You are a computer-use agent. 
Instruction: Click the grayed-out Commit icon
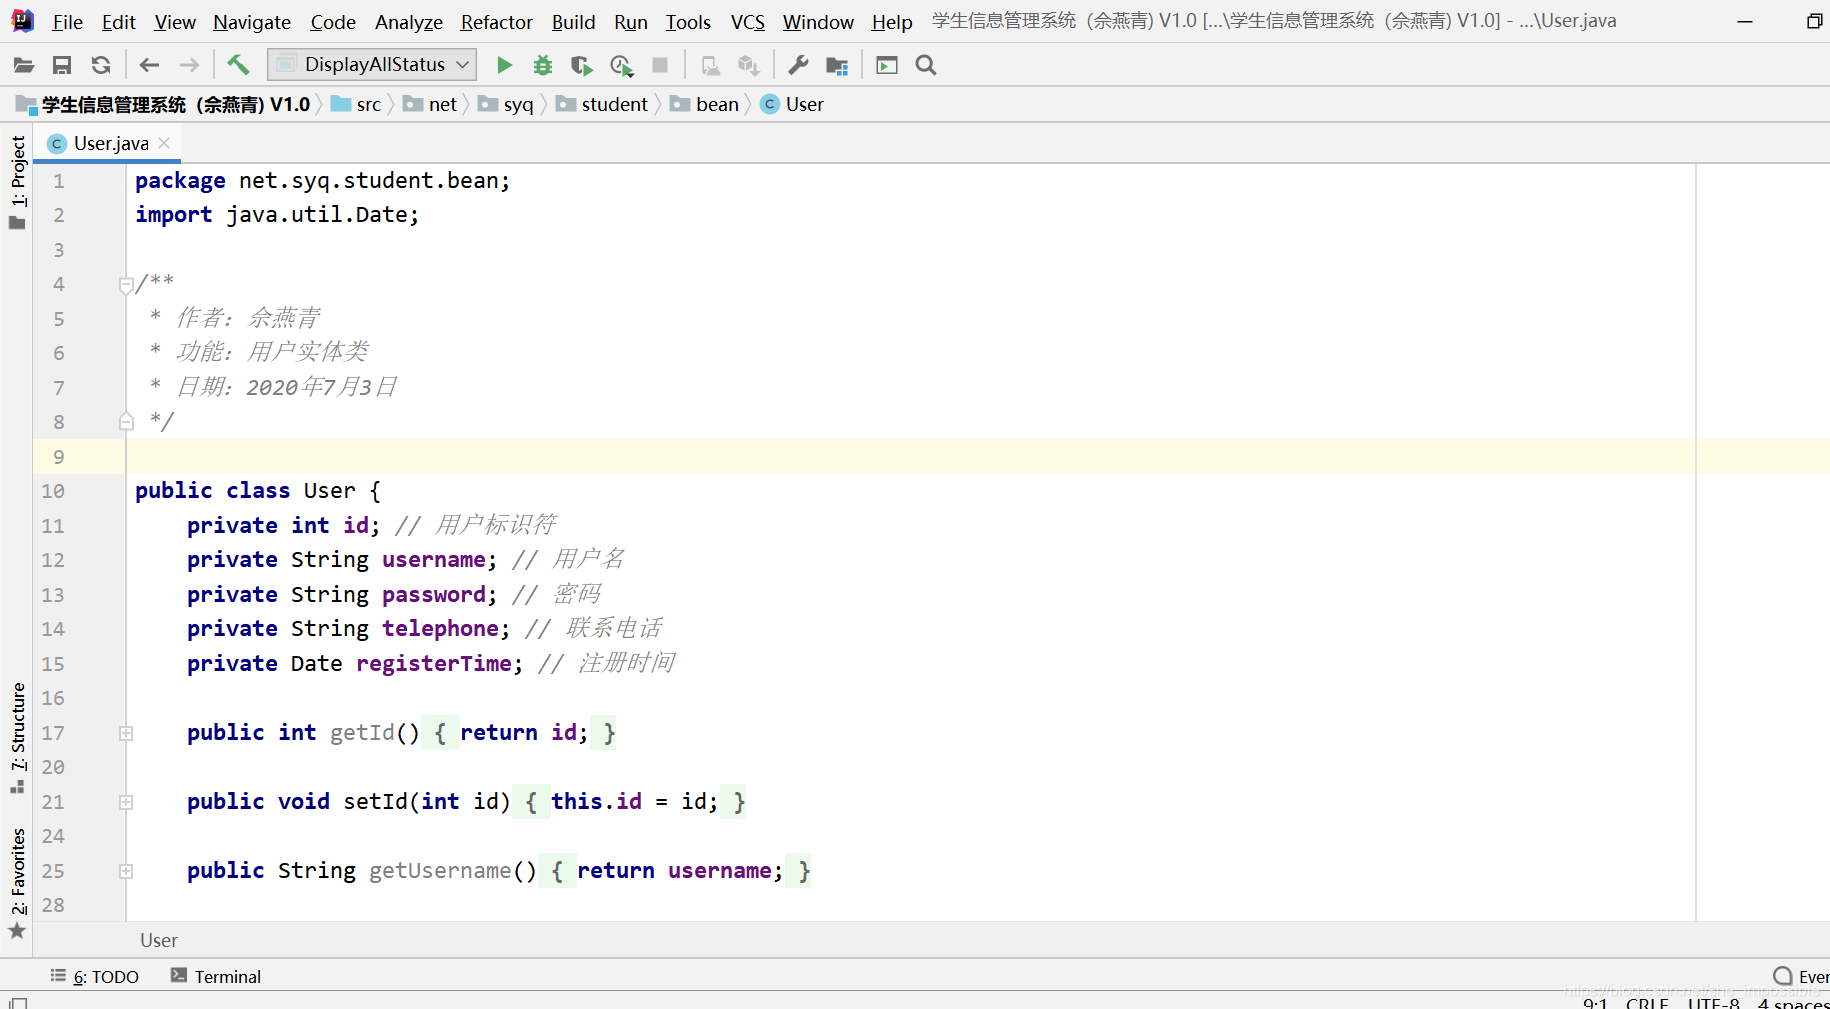click(748, 65)
